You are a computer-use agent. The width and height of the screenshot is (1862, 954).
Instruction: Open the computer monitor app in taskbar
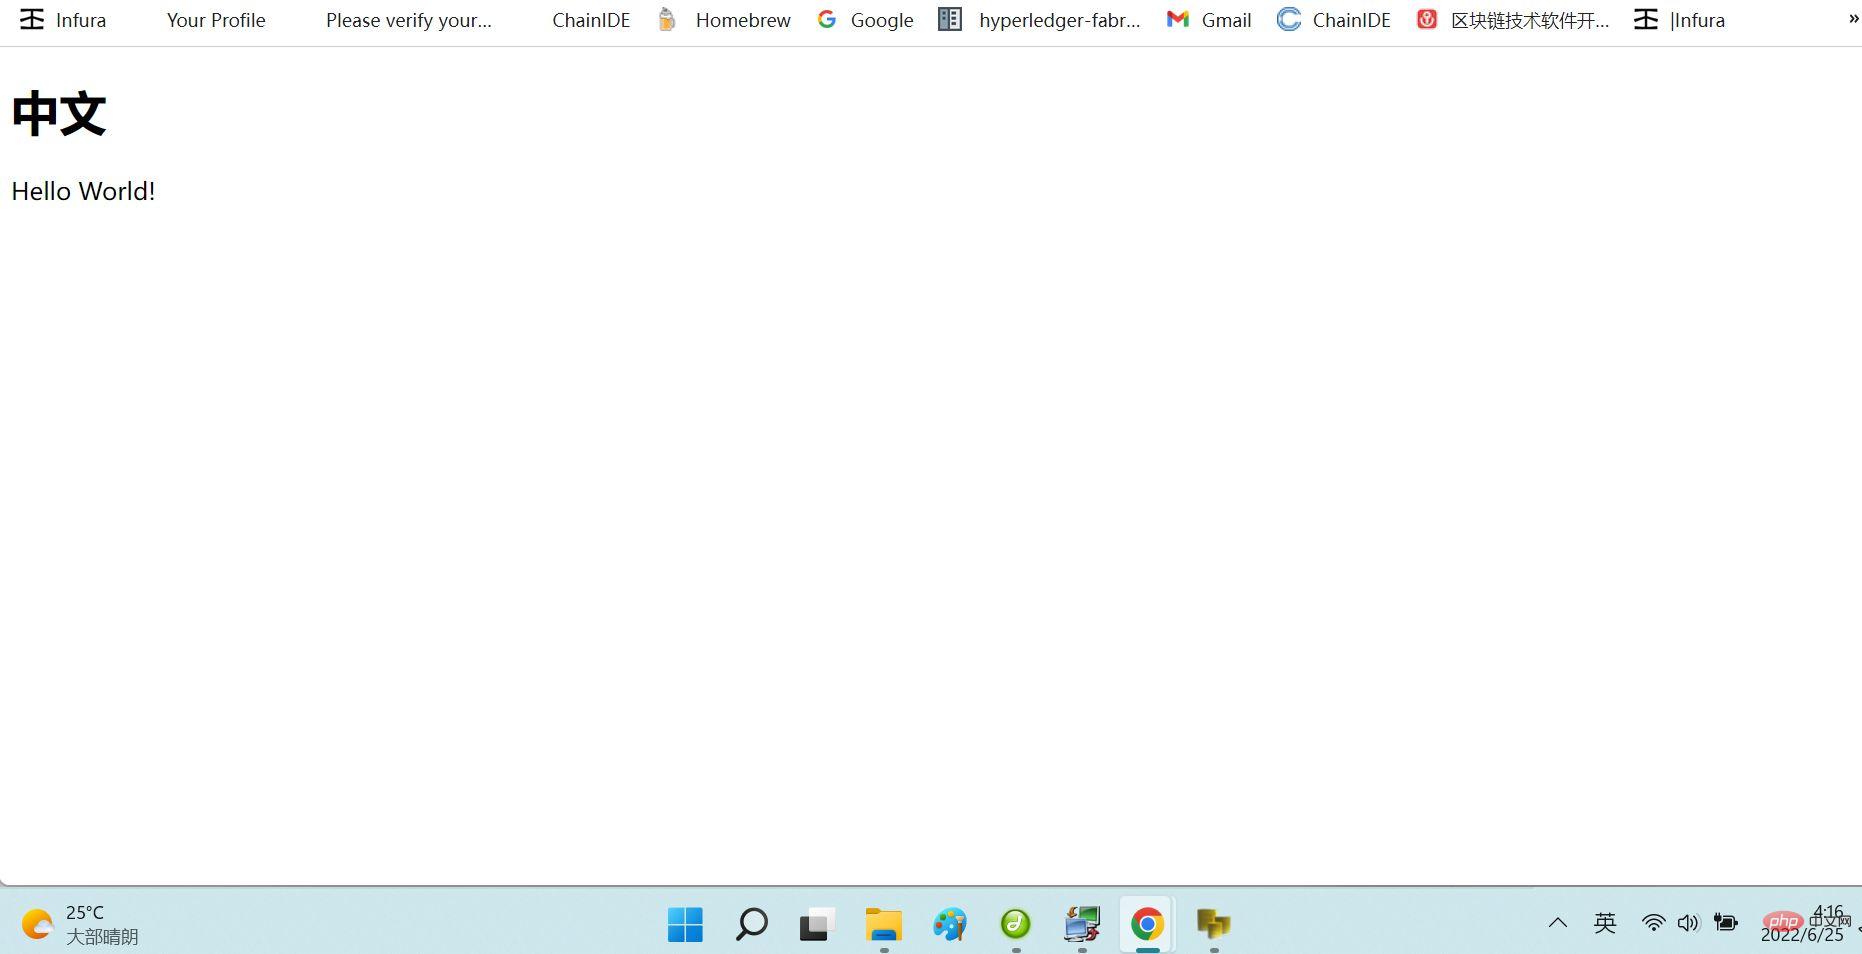coord(1081,924)
